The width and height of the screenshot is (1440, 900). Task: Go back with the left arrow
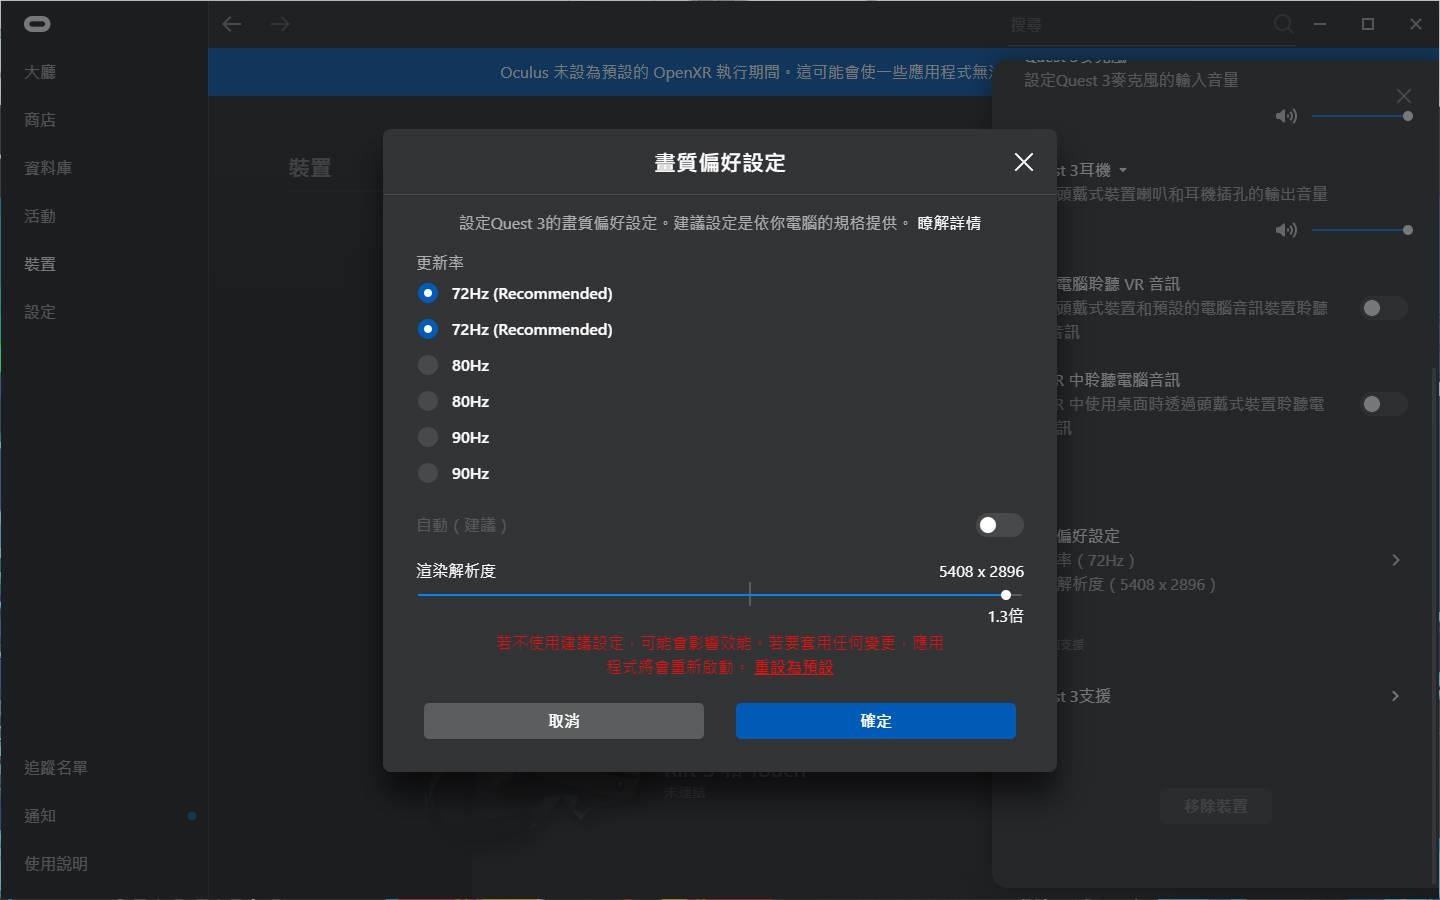coord(232,24)
